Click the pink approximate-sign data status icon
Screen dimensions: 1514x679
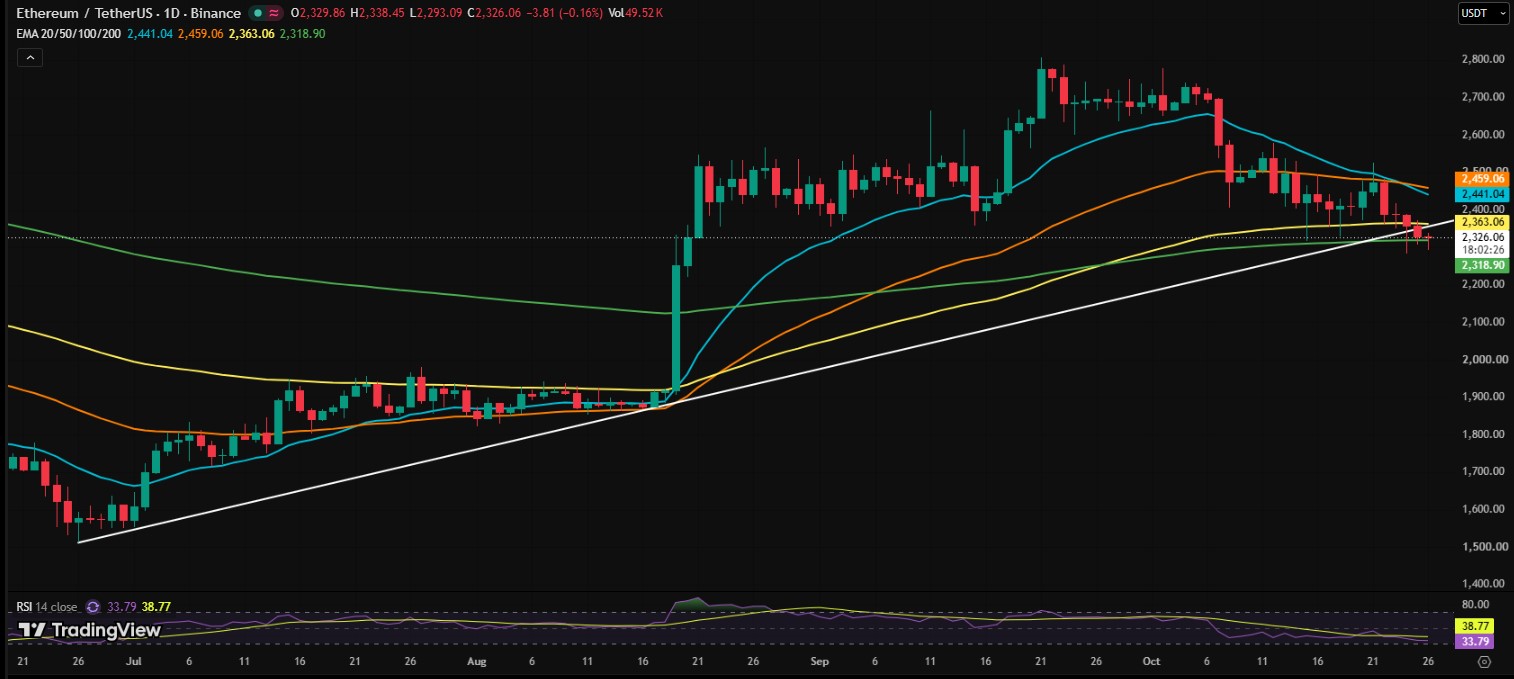[274, 13]
